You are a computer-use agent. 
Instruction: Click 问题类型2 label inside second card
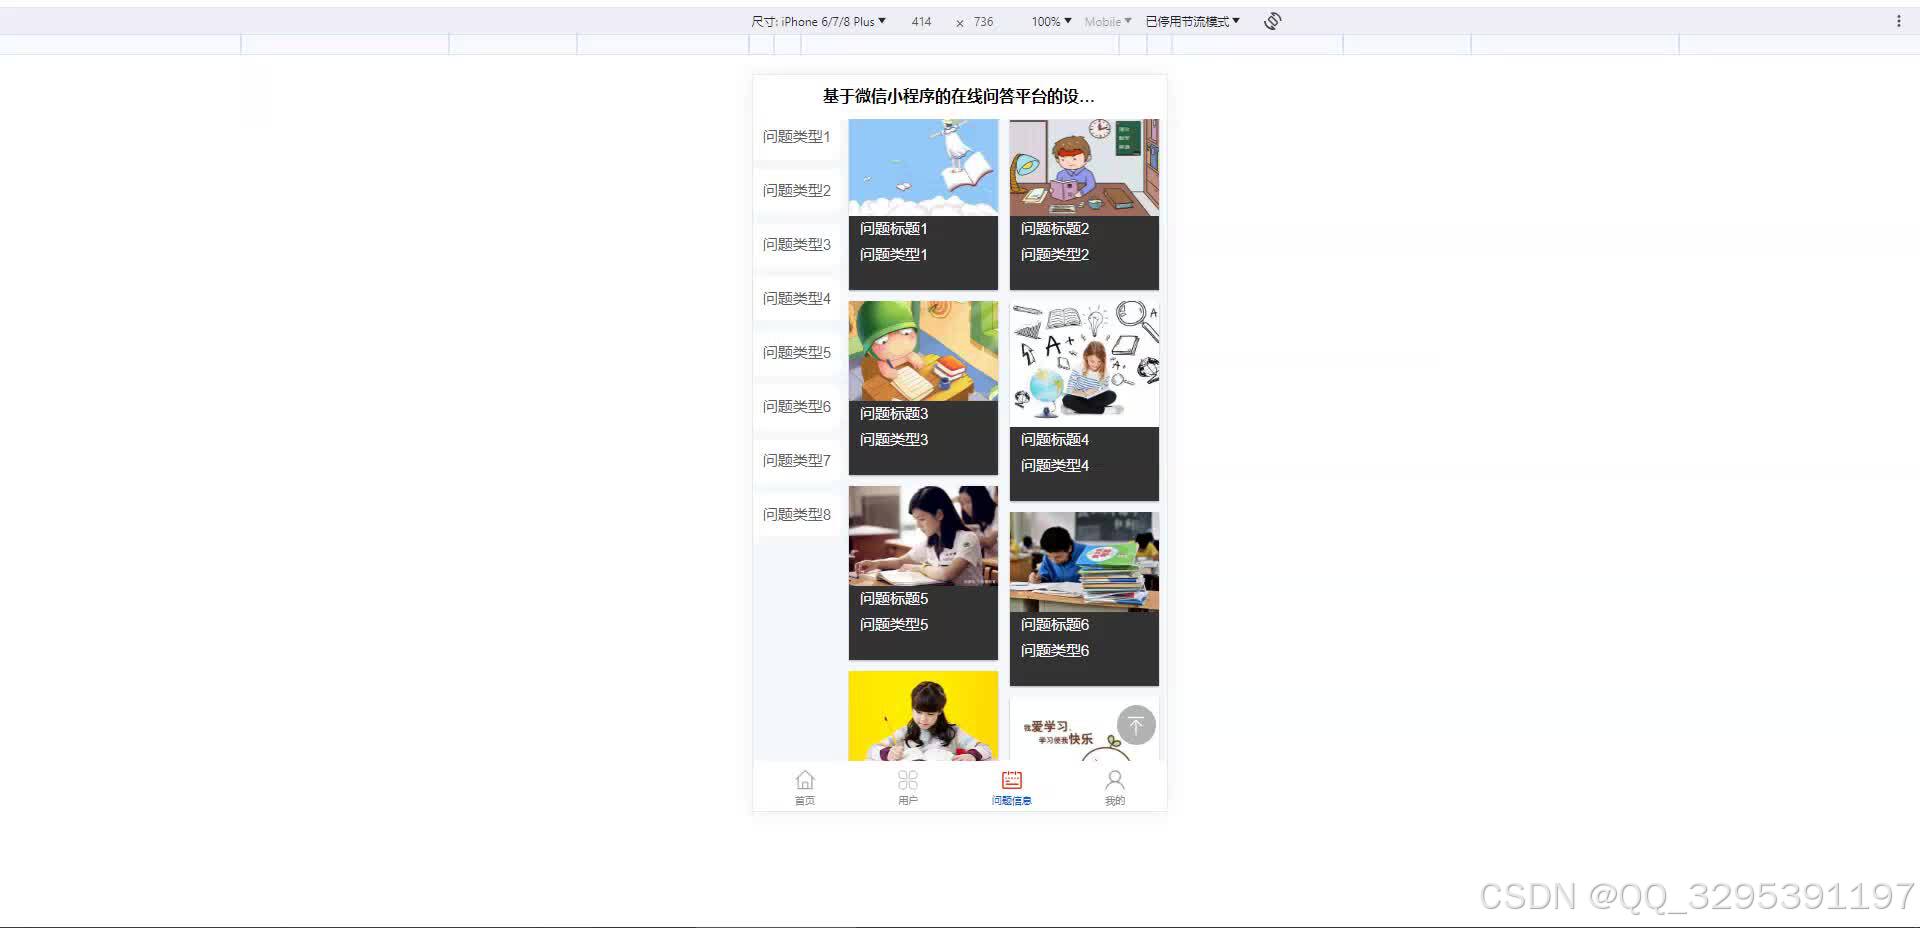click(1055, 255)
